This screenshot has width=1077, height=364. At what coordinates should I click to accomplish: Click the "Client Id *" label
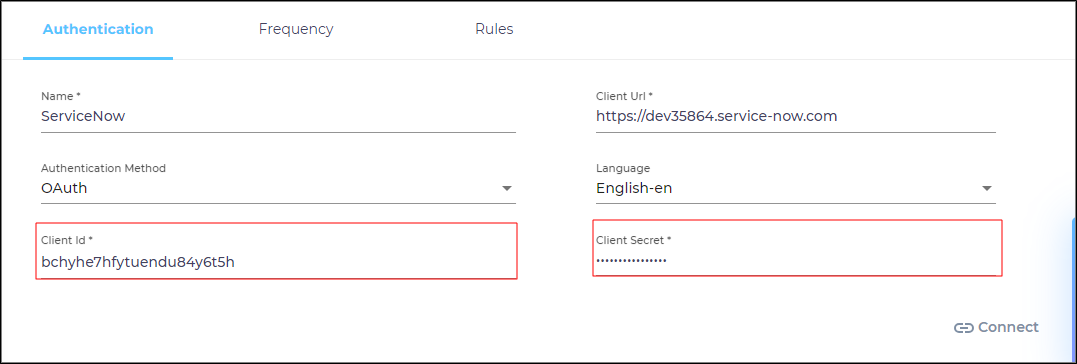[x=67, y=240]
